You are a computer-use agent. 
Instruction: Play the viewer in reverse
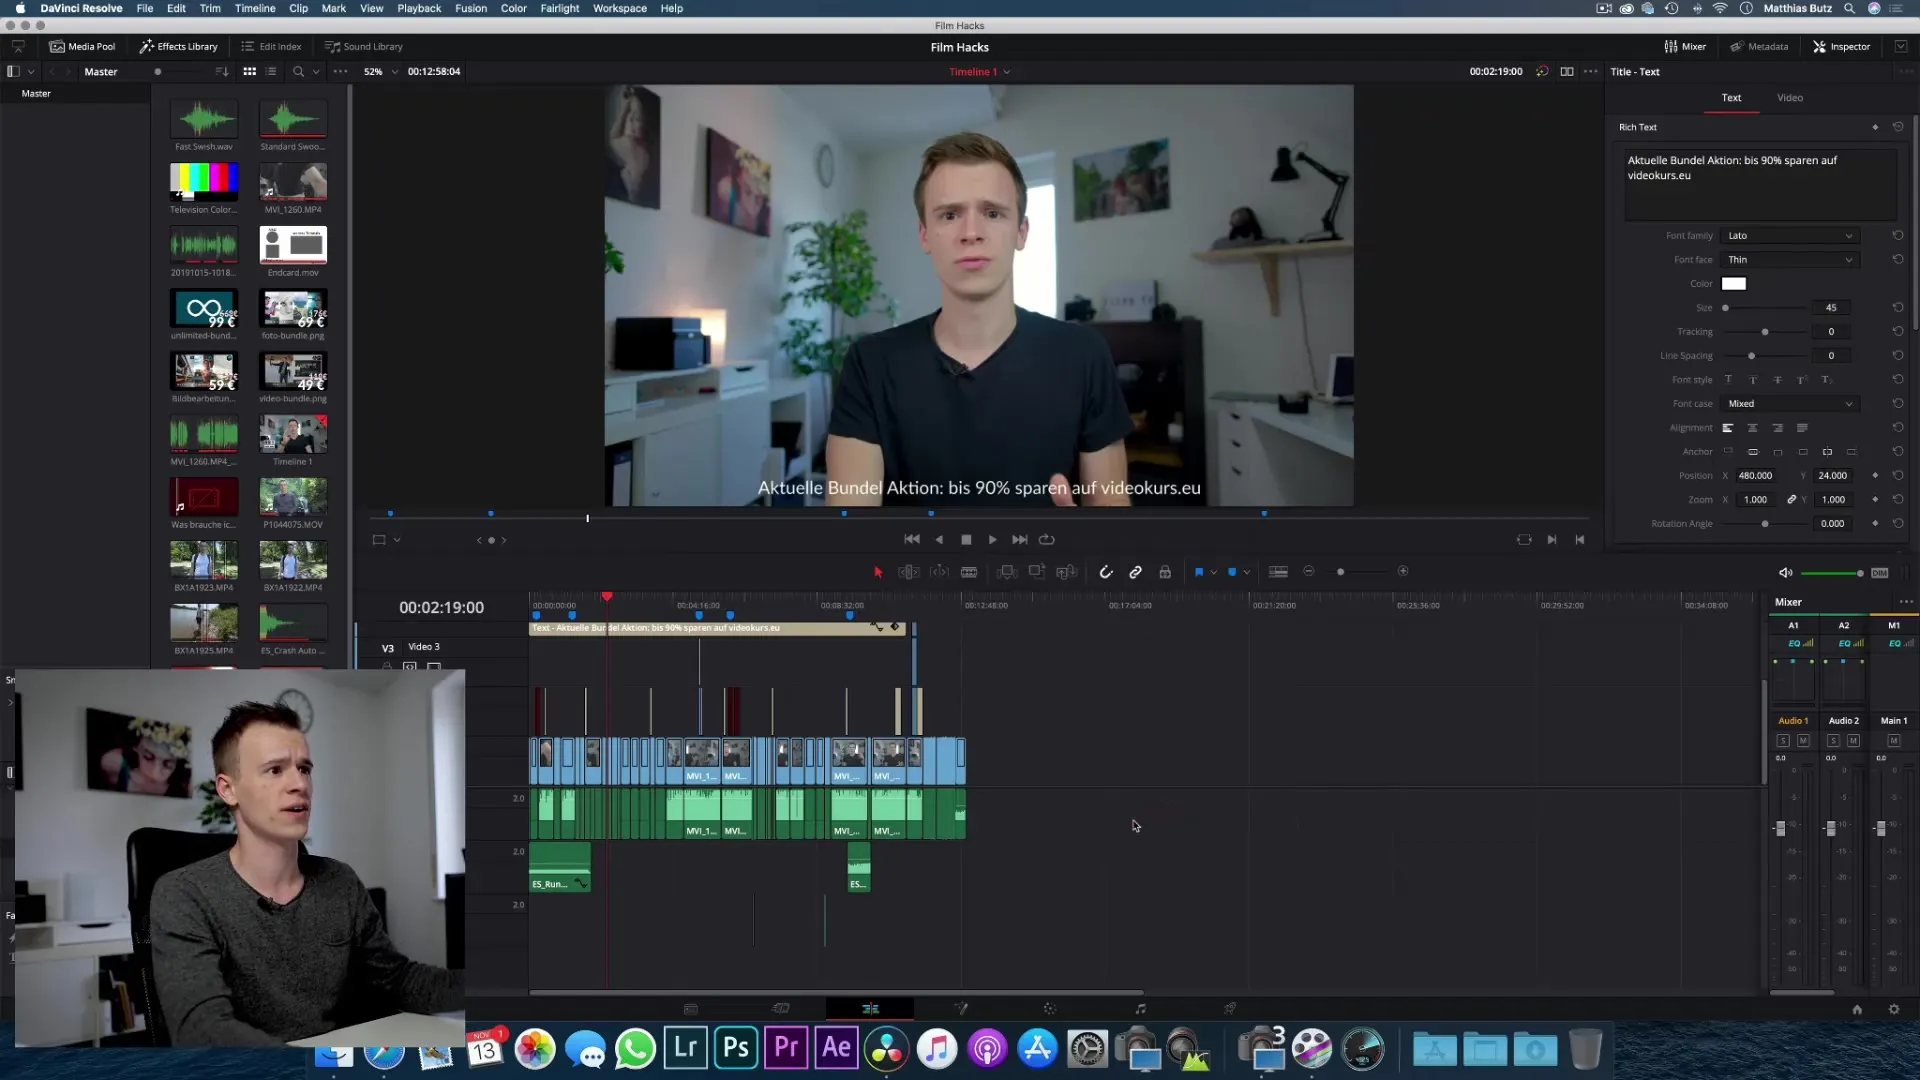point(939,539)
